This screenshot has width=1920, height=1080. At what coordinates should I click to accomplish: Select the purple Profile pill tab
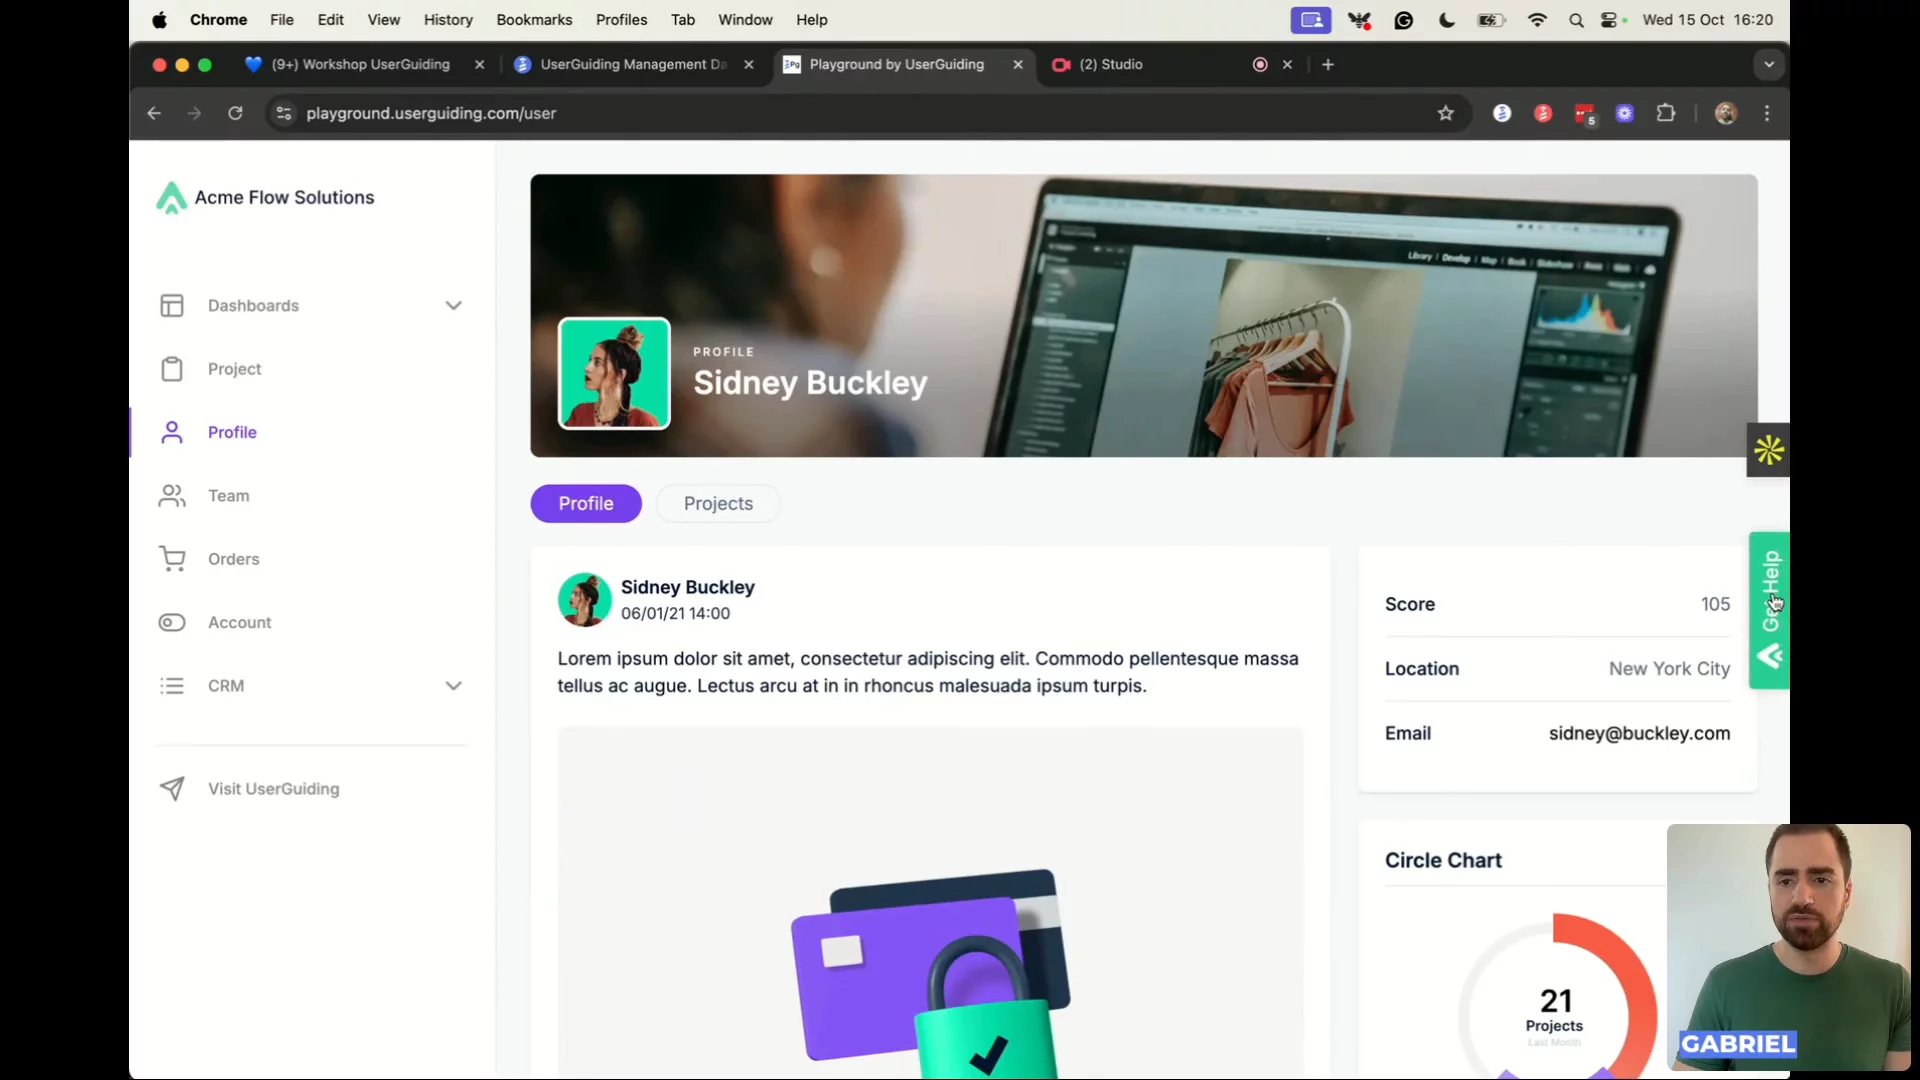(x=585, y=503)
